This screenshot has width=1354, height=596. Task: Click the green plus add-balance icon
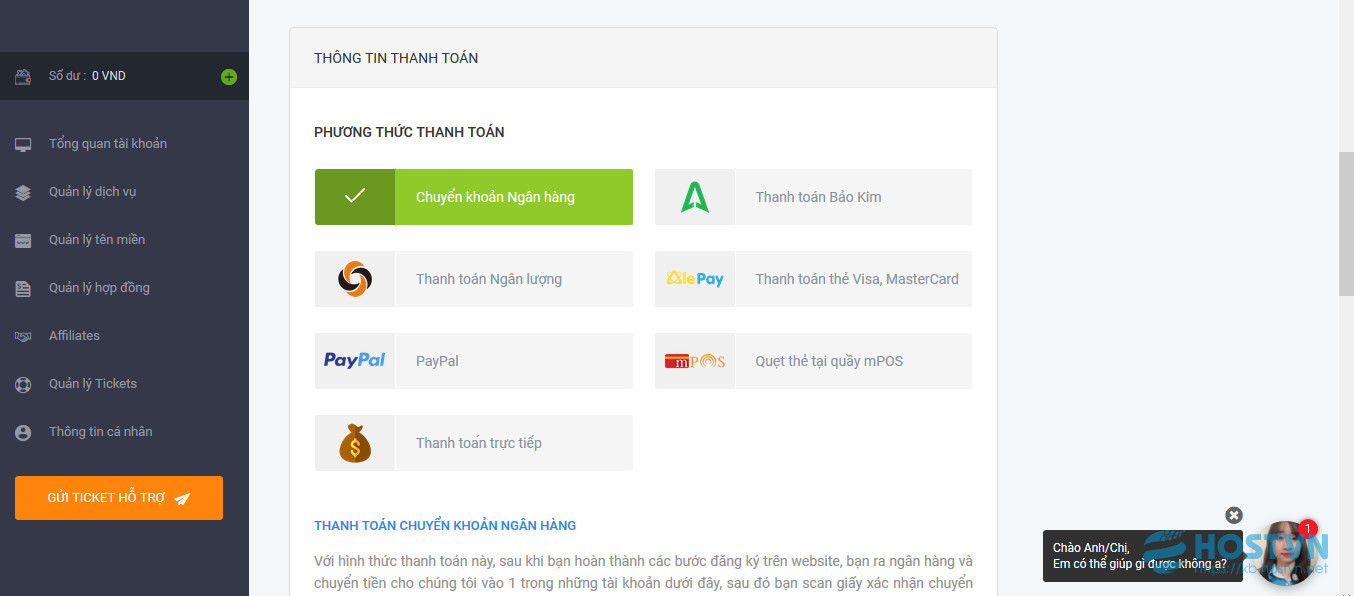click(x=229, y=77)
